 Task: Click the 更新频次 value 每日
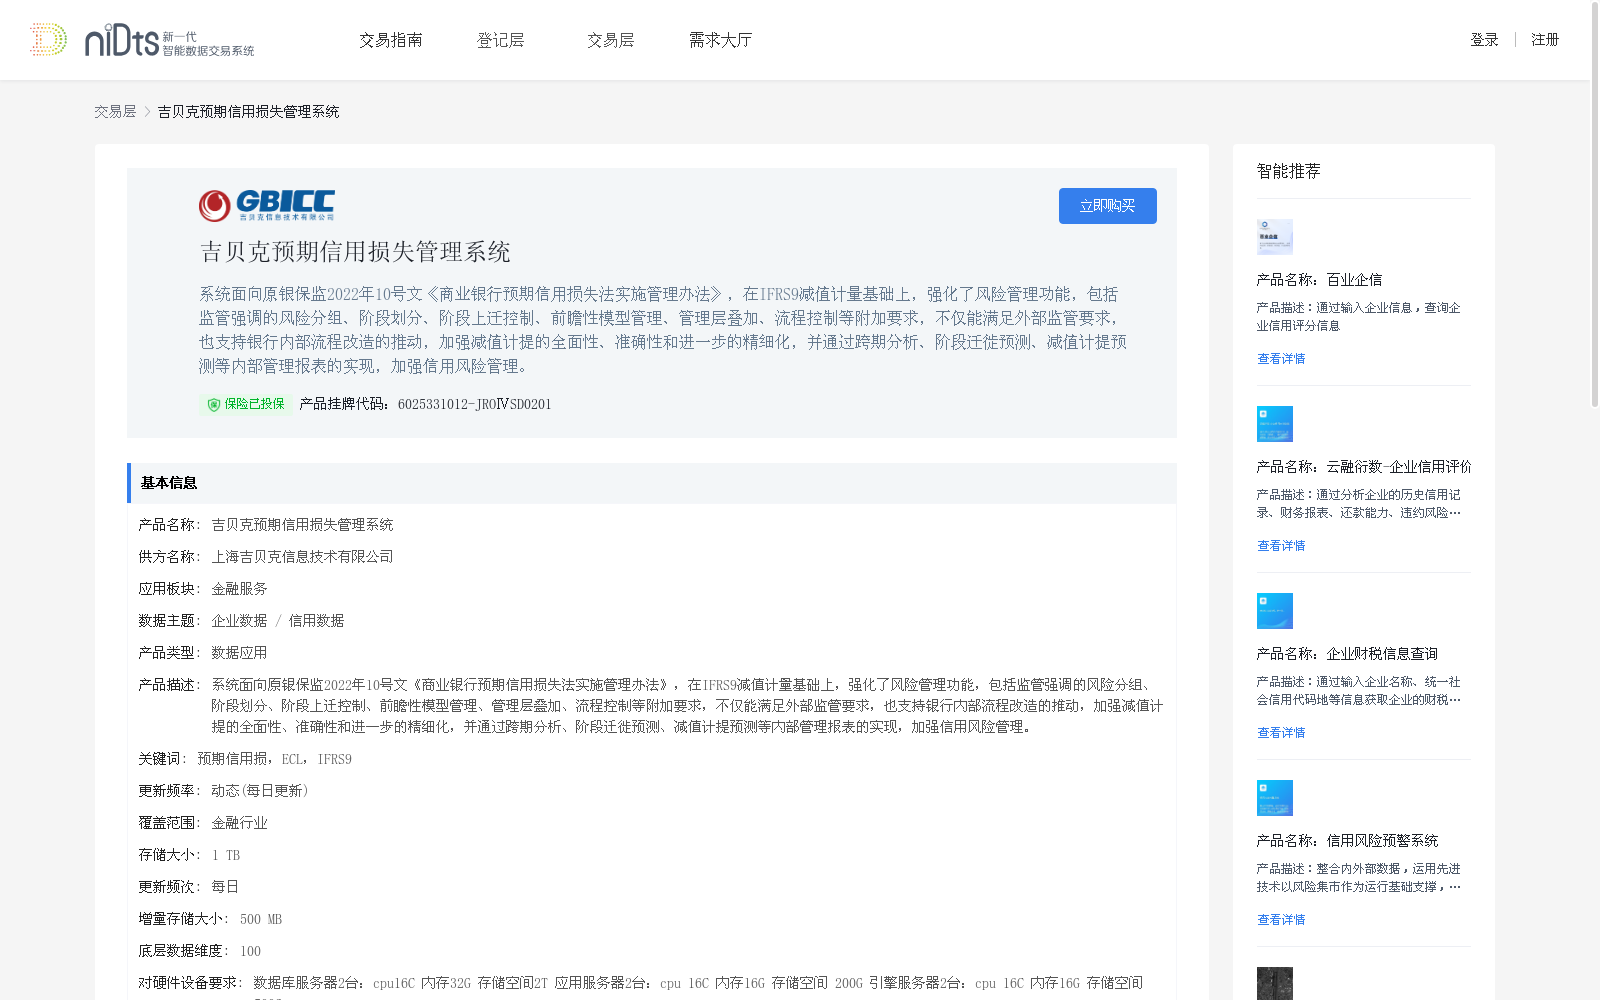[x=225, y=887]
